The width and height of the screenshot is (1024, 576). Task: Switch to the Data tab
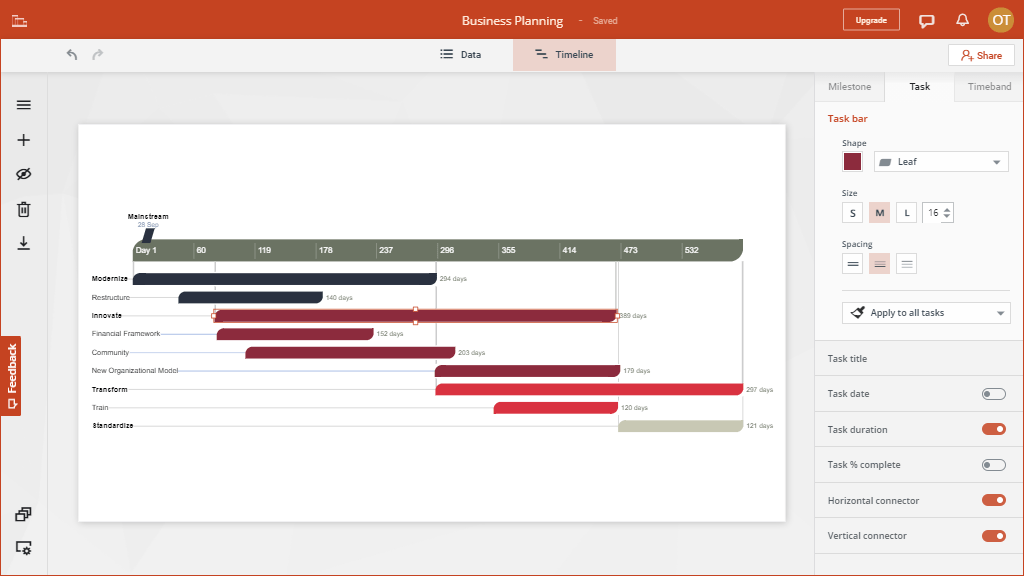460,55
